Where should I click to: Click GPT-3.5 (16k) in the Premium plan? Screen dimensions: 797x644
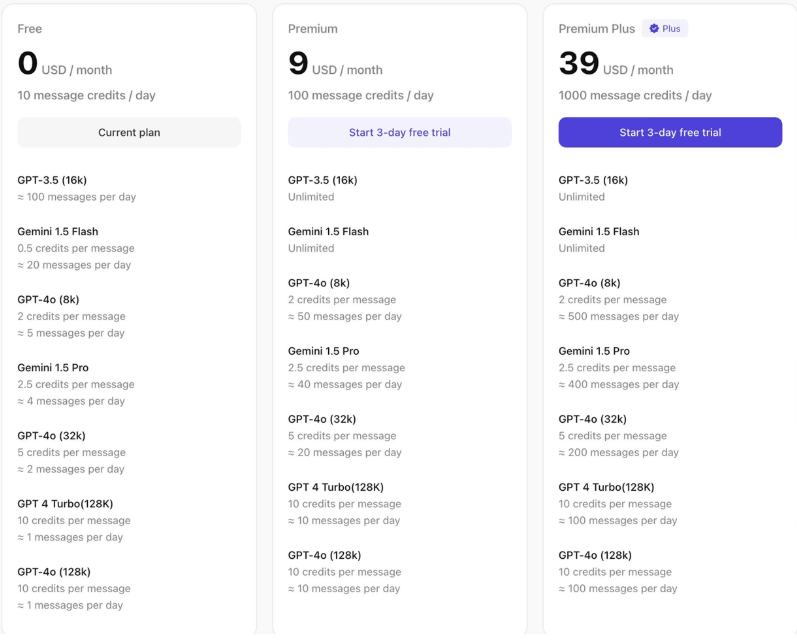[323, 180]
